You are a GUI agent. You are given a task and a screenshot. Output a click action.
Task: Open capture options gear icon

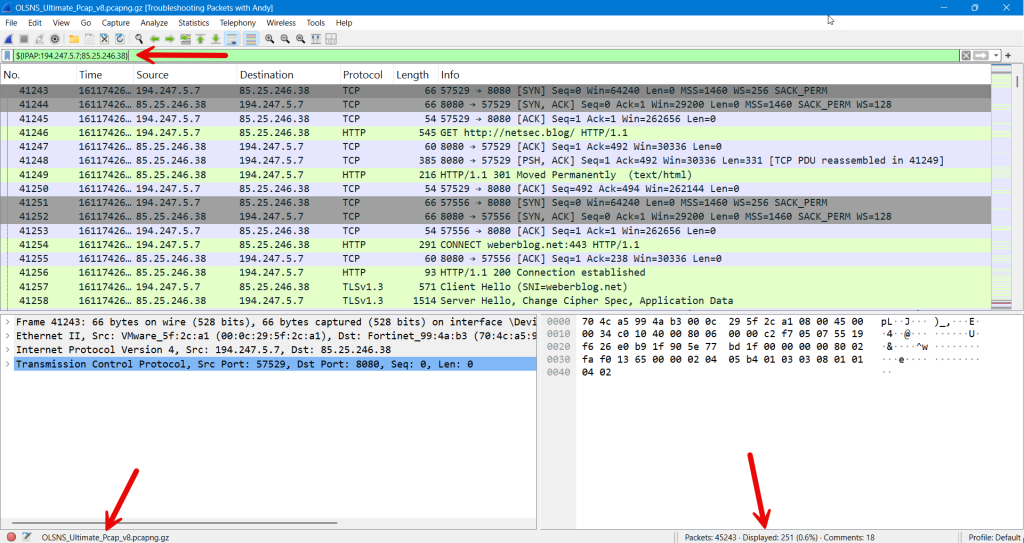(x=55, y=38)
